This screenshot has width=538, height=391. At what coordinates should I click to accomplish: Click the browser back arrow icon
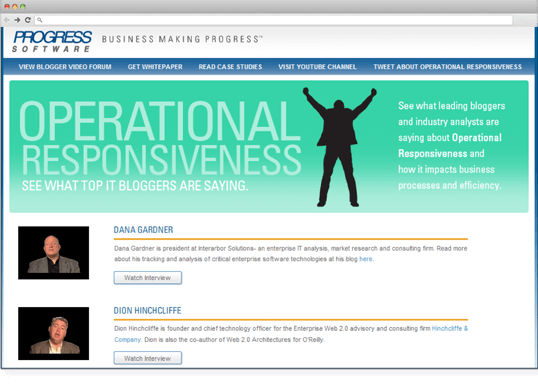click(x=7, y=20)
